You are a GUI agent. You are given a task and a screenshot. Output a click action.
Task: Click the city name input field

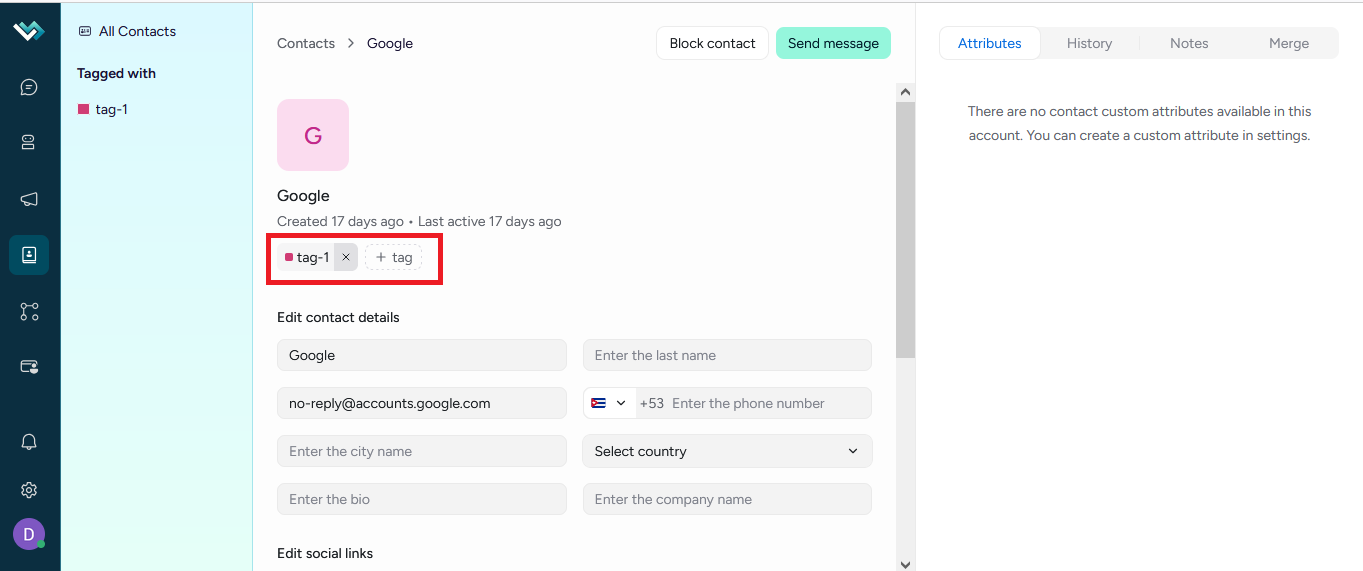(x=422, y=451)
